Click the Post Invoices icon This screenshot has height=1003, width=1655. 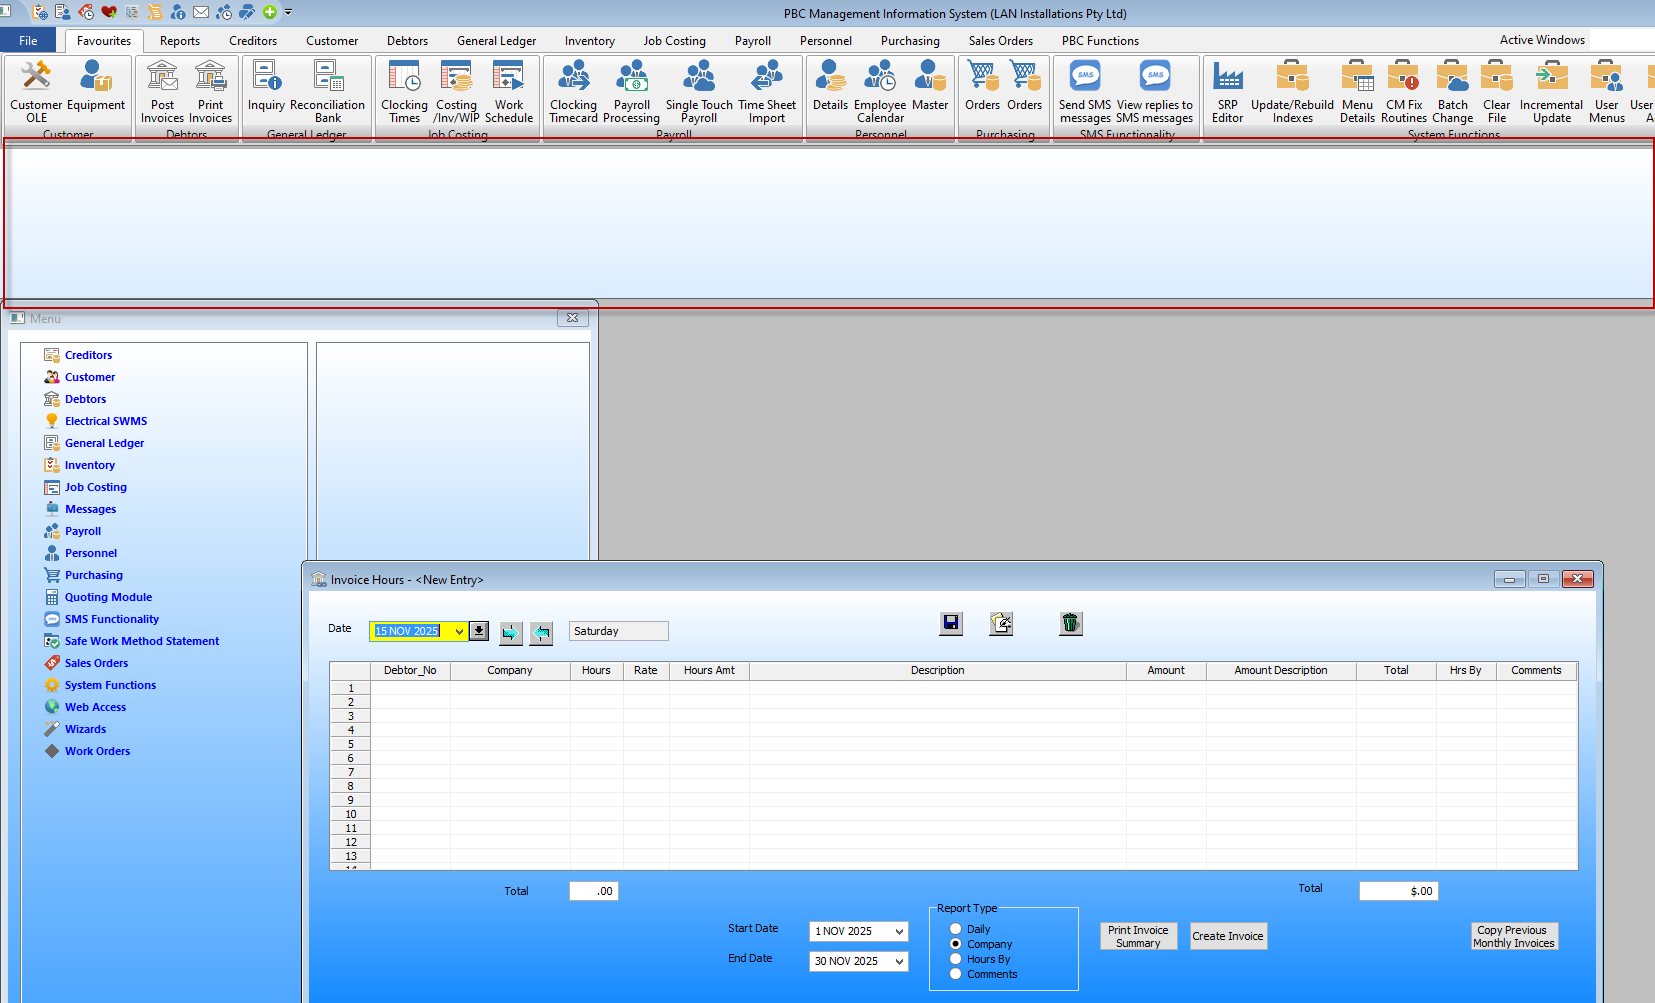point(162,91)
